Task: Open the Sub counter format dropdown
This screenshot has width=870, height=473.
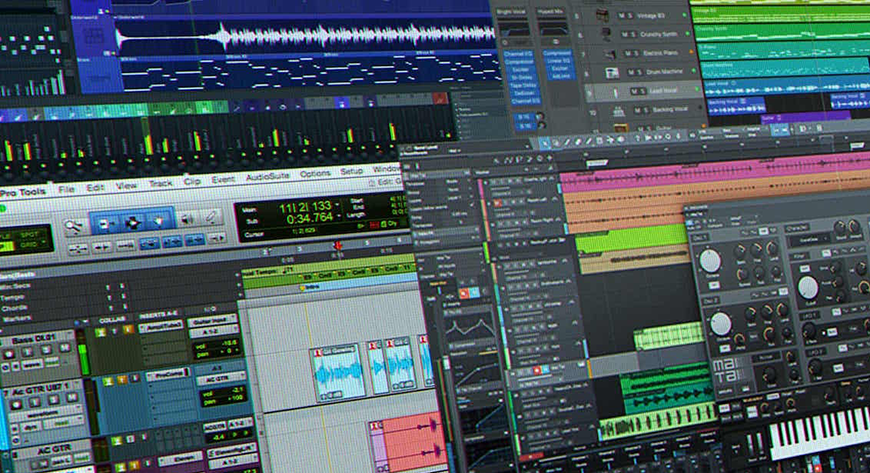Action: tap(340, 216)
